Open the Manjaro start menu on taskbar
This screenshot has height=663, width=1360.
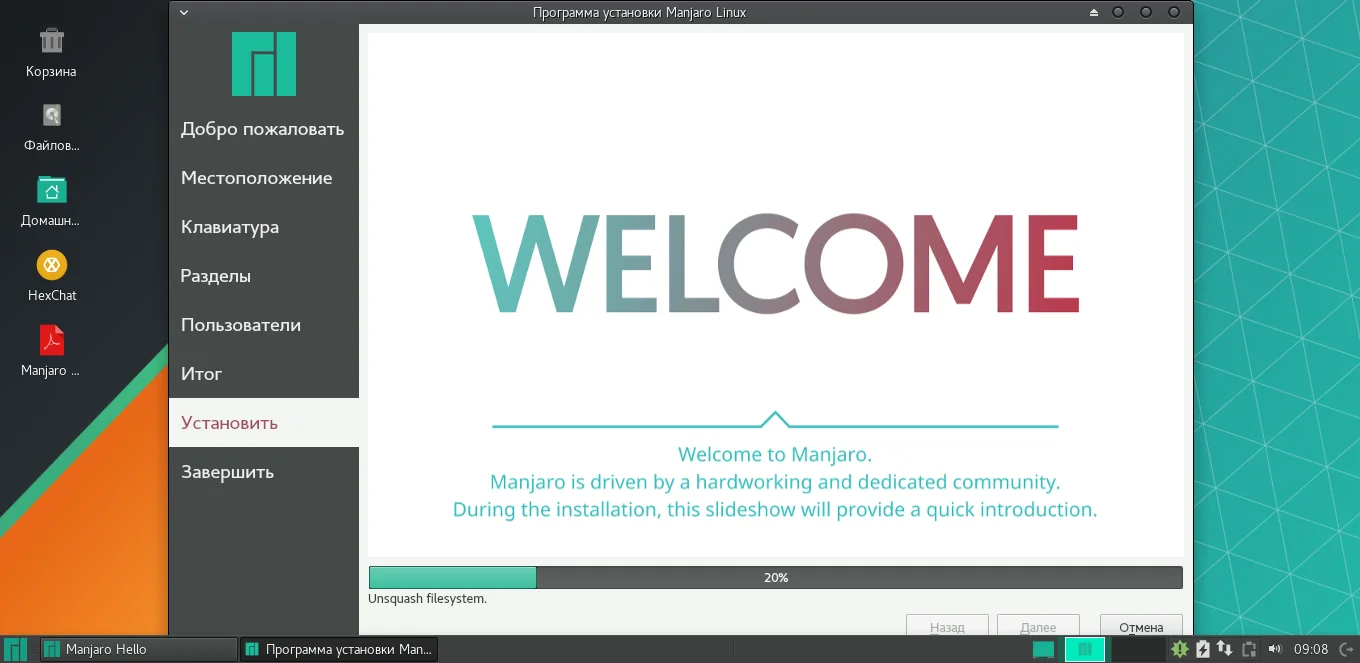(x=17, y=649)
